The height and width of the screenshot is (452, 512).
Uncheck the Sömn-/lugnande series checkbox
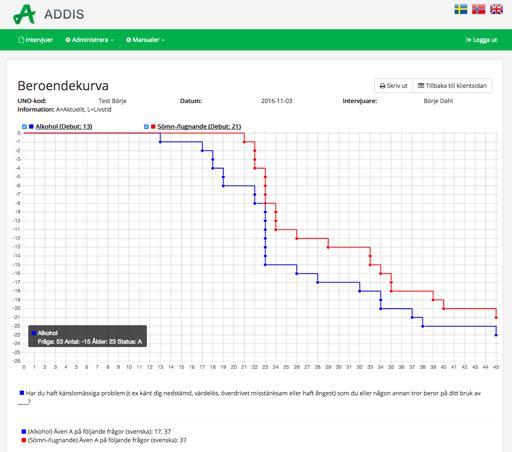pyautogui.click(x=146, y=127)
